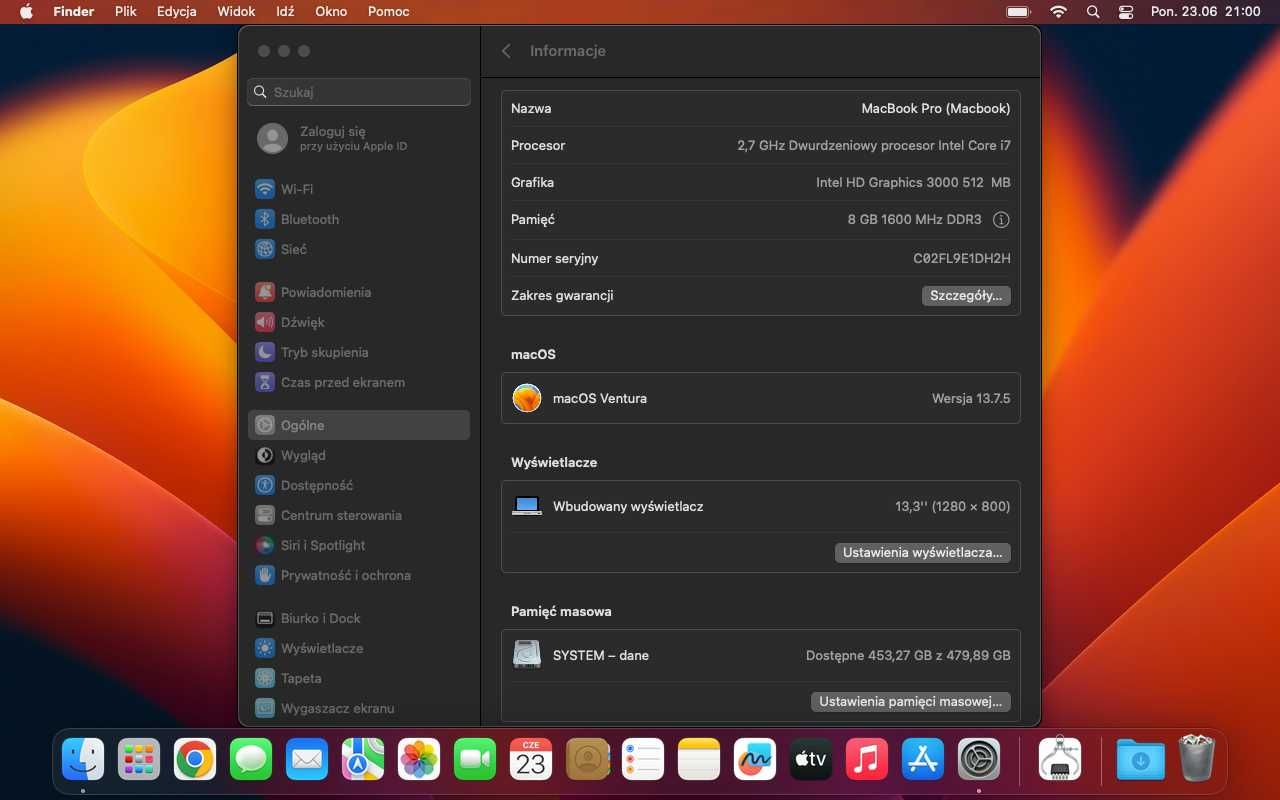This screenshot has width=1280, height=800.
Task: Open Powiadomienia settings
Action: tap(359, 292)
